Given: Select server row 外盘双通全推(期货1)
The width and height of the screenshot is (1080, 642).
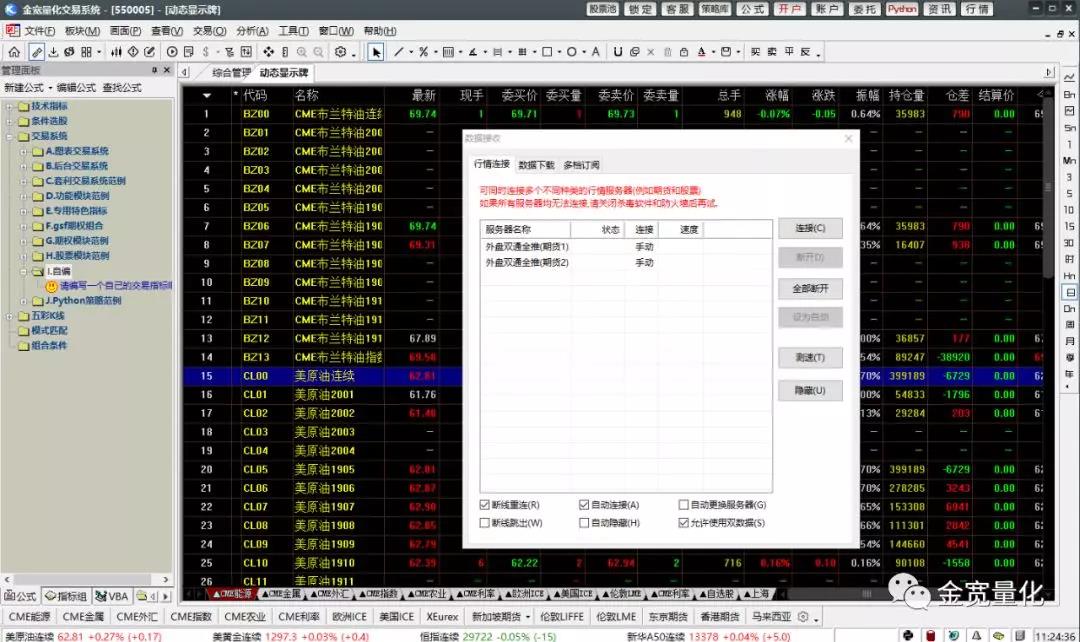Looking at the screenshot, I should pos(625,247).
